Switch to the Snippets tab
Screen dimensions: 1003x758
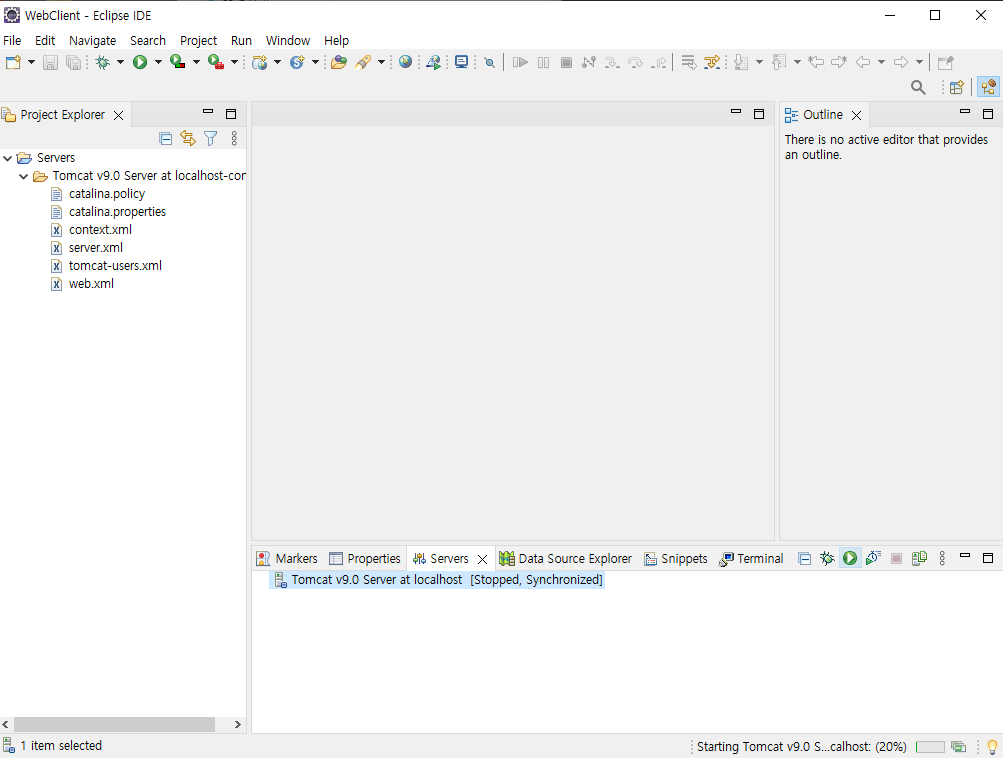point(675,558)
